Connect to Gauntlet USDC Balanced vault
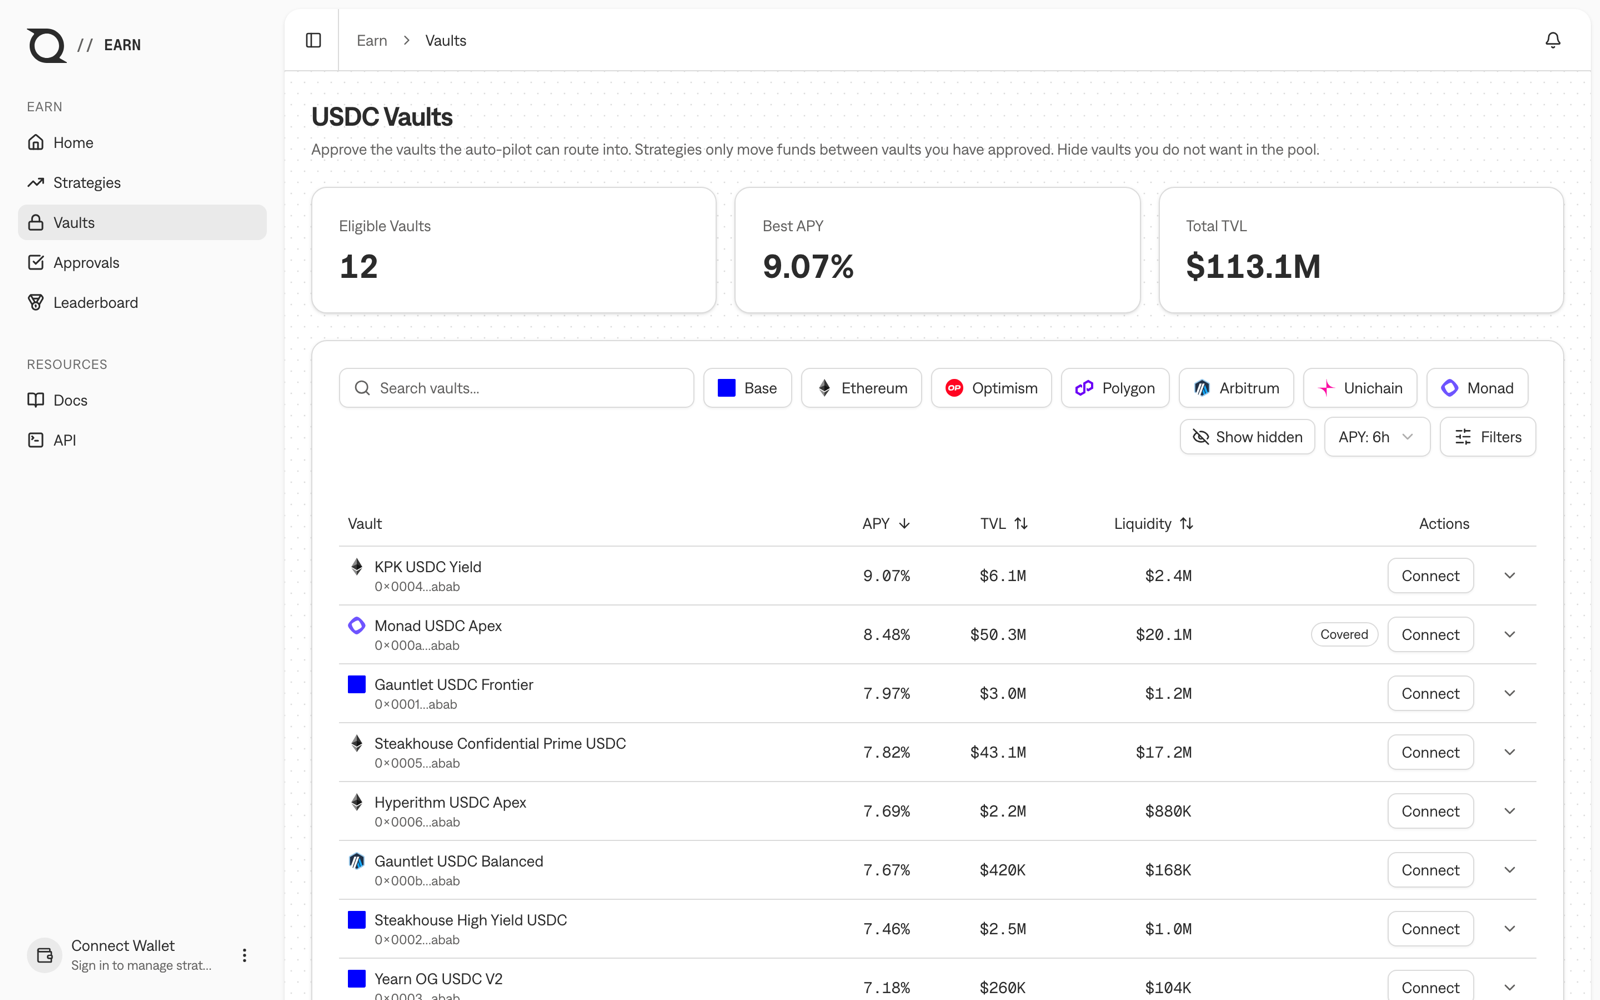This screenshot has height=1000, width=1600. 1430,870
